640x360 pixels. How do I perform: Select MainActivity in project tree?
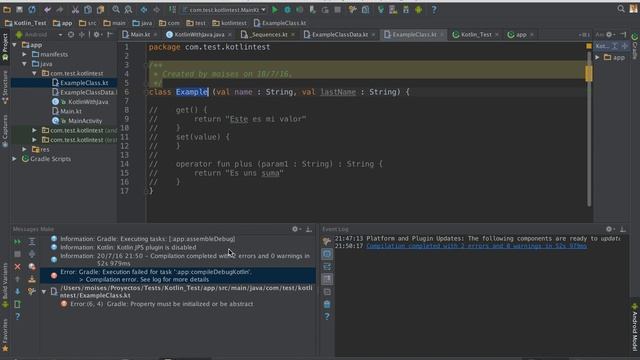(78, 121)
